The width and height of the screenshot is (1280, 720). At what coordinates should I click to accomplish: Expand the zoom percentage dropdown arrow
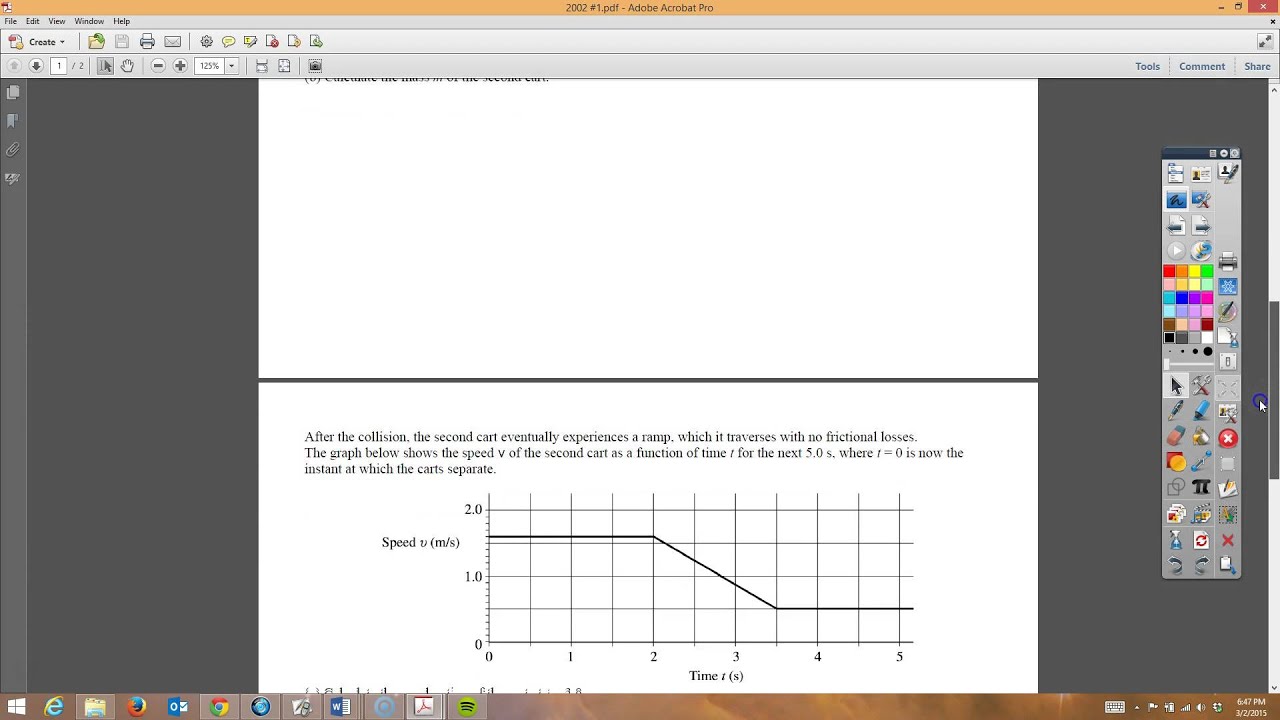(x=232, y=66)
